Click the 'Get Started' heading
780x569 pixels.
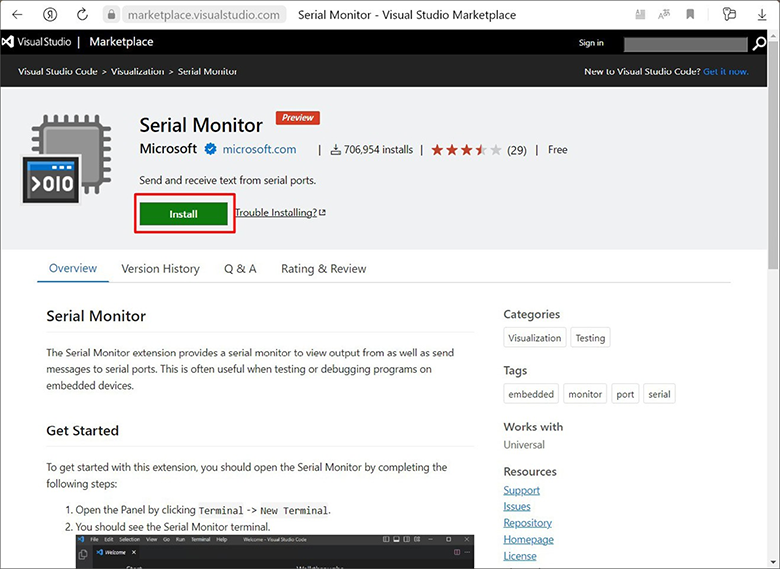click(x=83, y=430)
